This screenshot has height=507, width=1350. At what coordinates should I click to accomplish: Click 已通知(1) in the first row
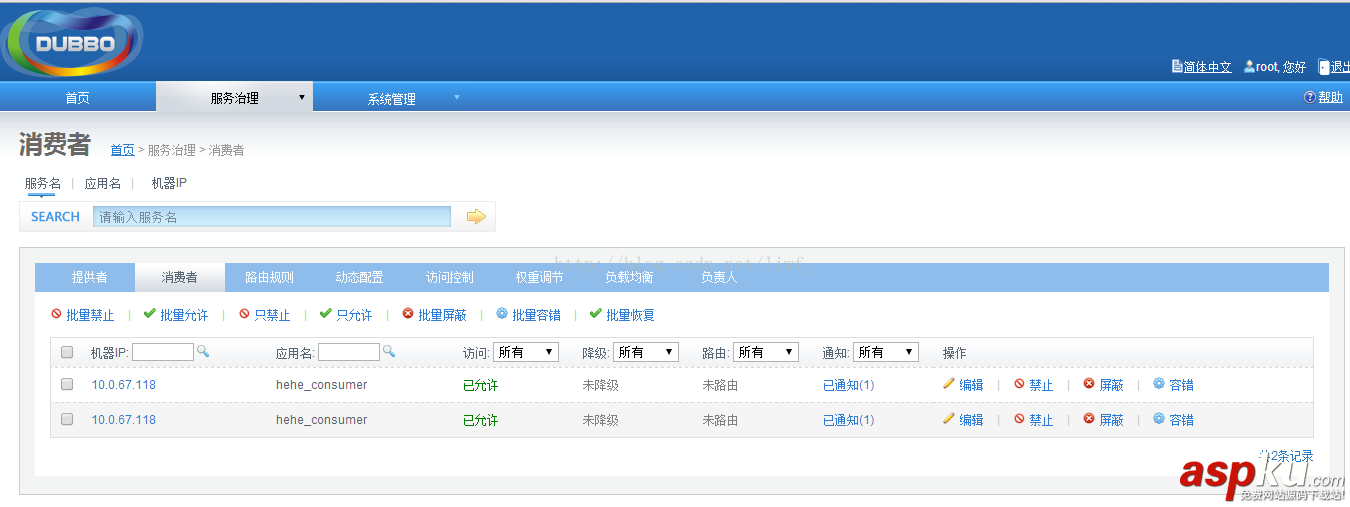(x=849, y=384)
